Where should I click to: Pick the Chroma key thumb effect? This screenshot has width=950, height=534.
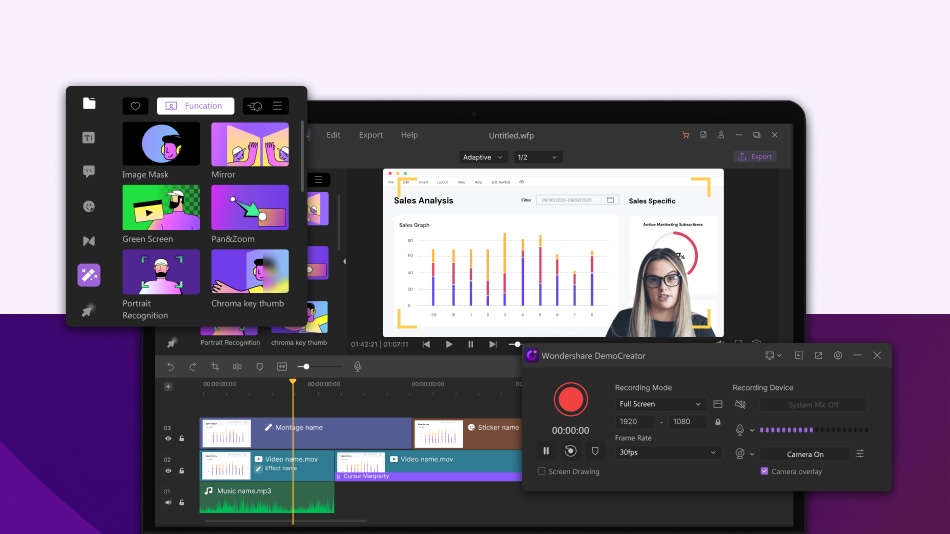tap(250, 272)
